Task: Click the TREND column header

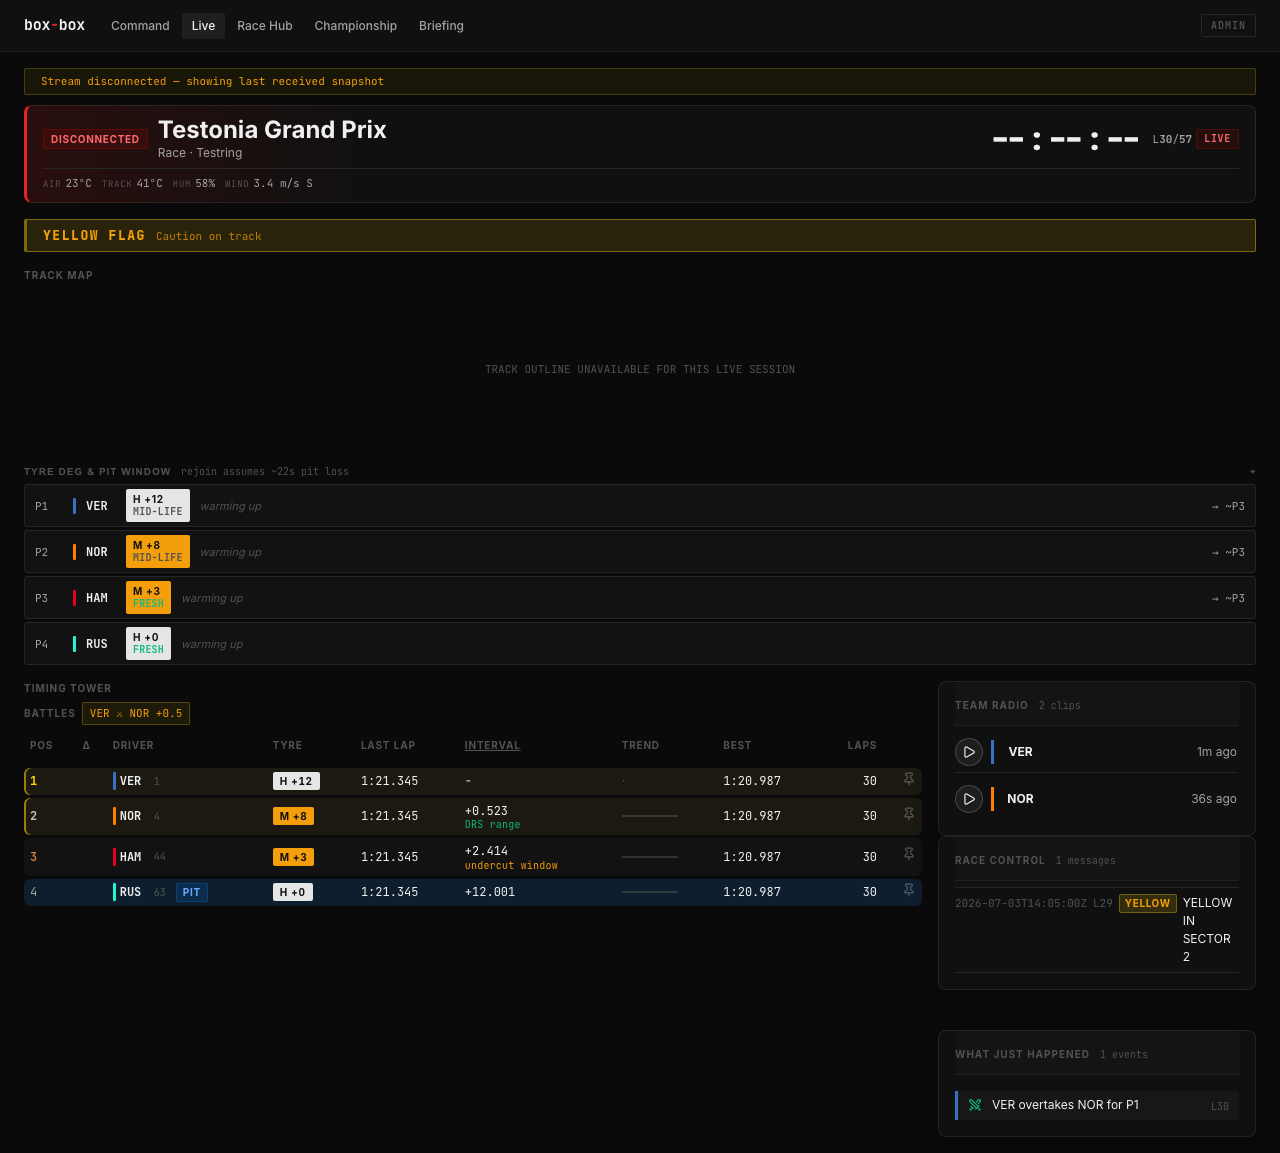Action: pos(640,745)
